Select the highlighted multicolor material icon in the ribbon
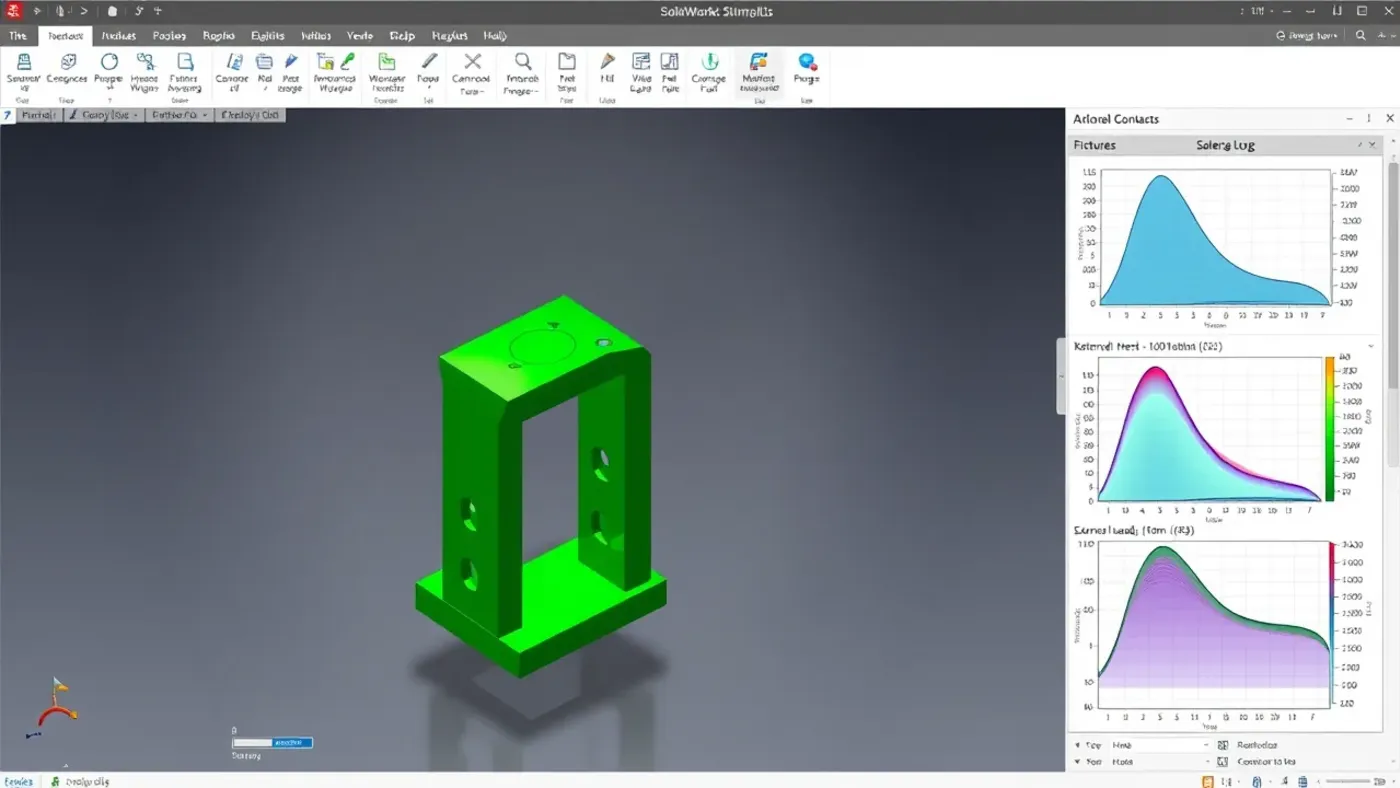1400x788 pixels. [x=758, y=63]
